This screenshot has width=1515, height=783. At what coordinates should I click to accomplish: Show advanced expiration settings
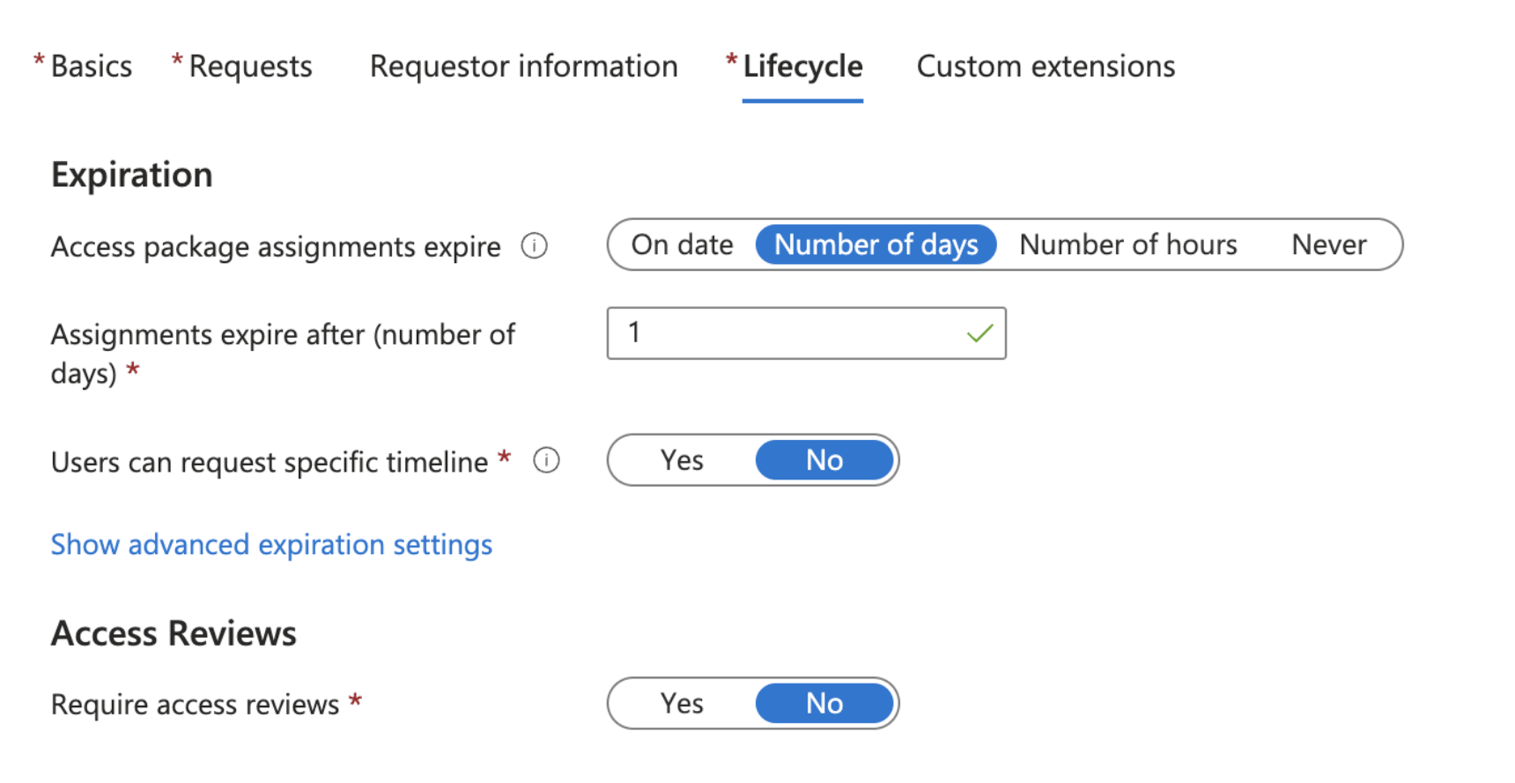pos(270,544)
